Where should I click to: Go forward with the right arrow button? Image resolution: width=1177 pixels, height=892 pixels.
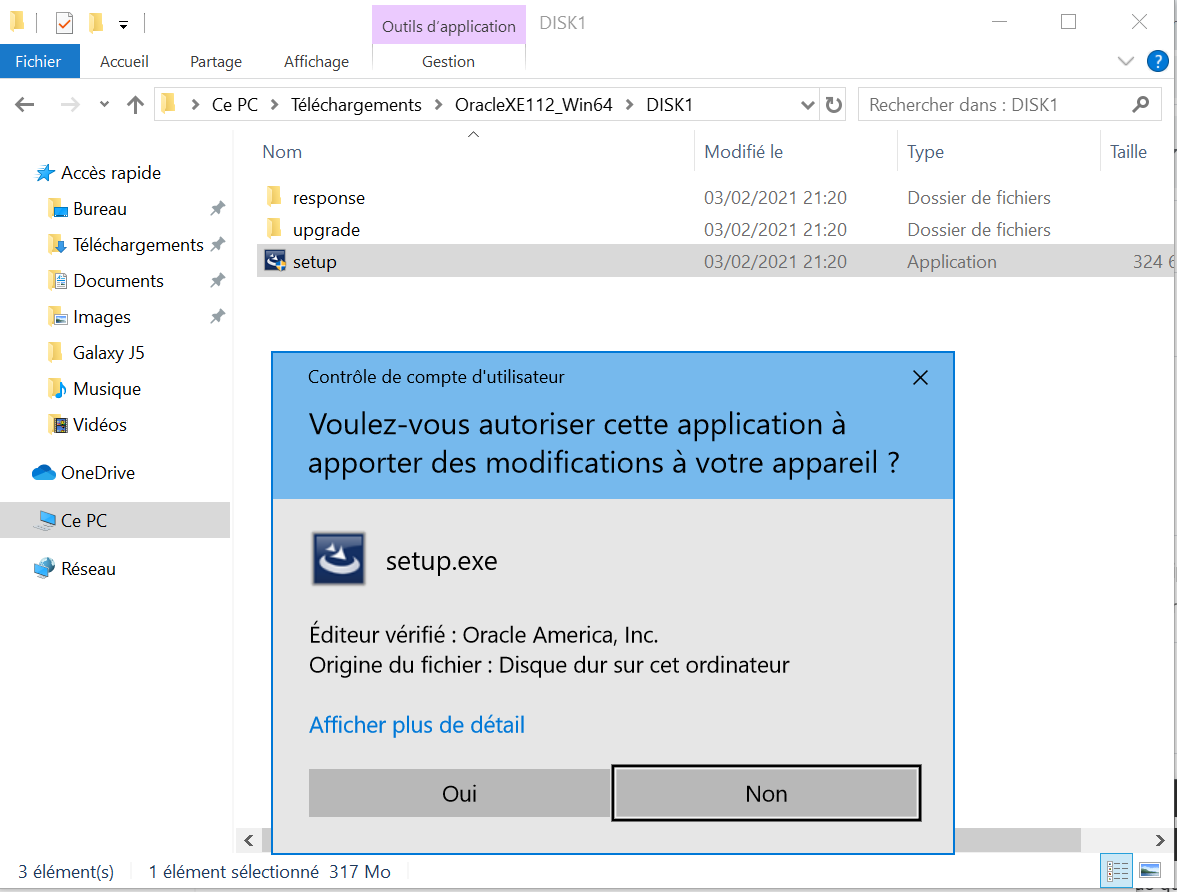70,104
